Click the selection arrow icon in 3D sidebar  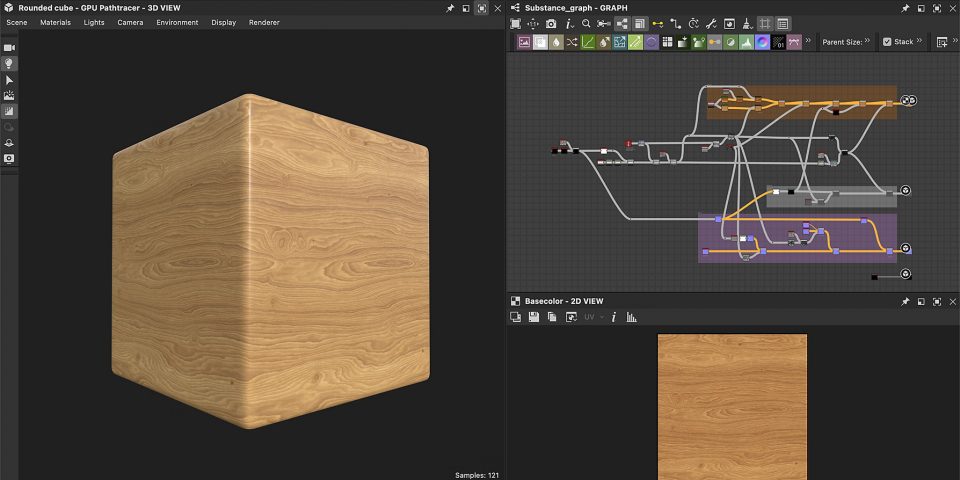click(9, 79)
